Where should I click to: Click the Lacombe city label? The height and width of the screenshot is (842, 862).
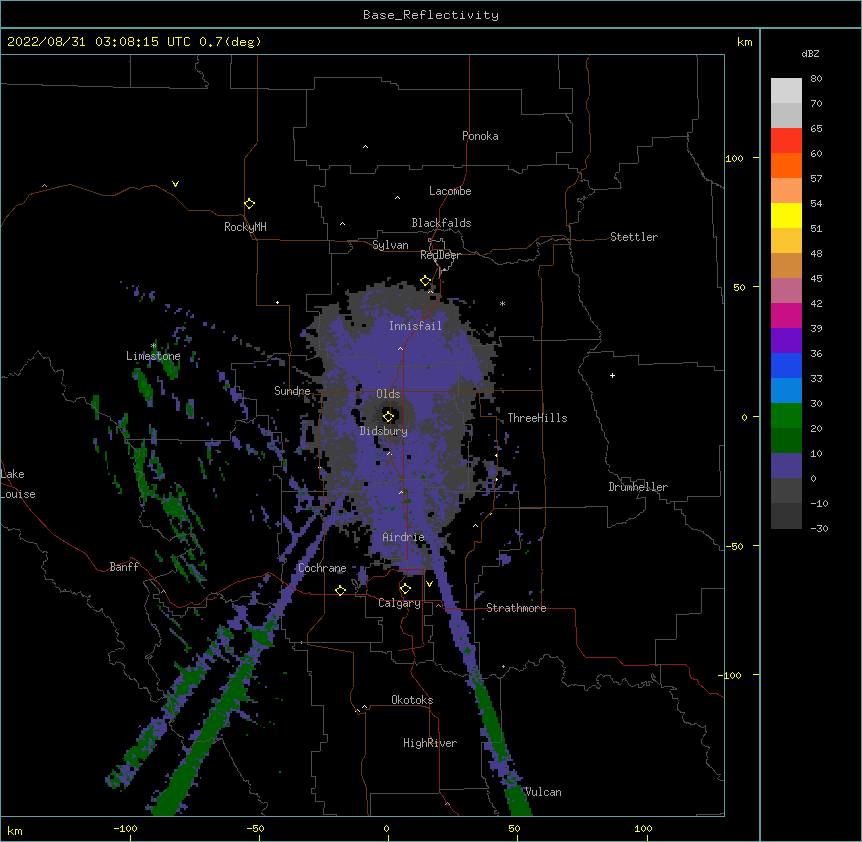click(x=450, y=191)
